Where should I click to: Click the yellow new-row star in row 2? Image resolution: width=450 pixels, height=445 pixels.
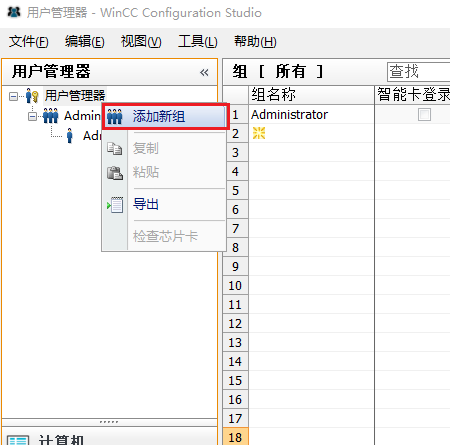pos(259,133)
